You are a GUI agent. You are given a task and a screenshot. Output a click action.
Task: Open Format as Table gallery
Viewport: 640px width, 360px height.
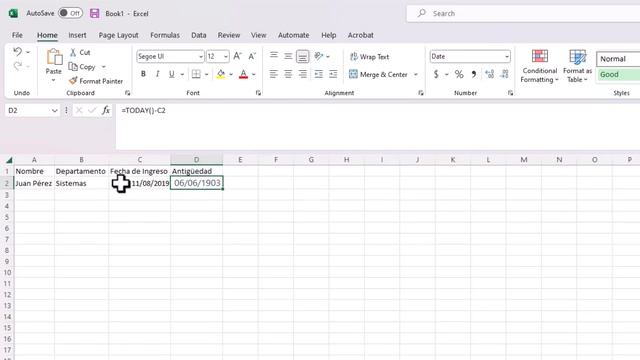(577, 66)
